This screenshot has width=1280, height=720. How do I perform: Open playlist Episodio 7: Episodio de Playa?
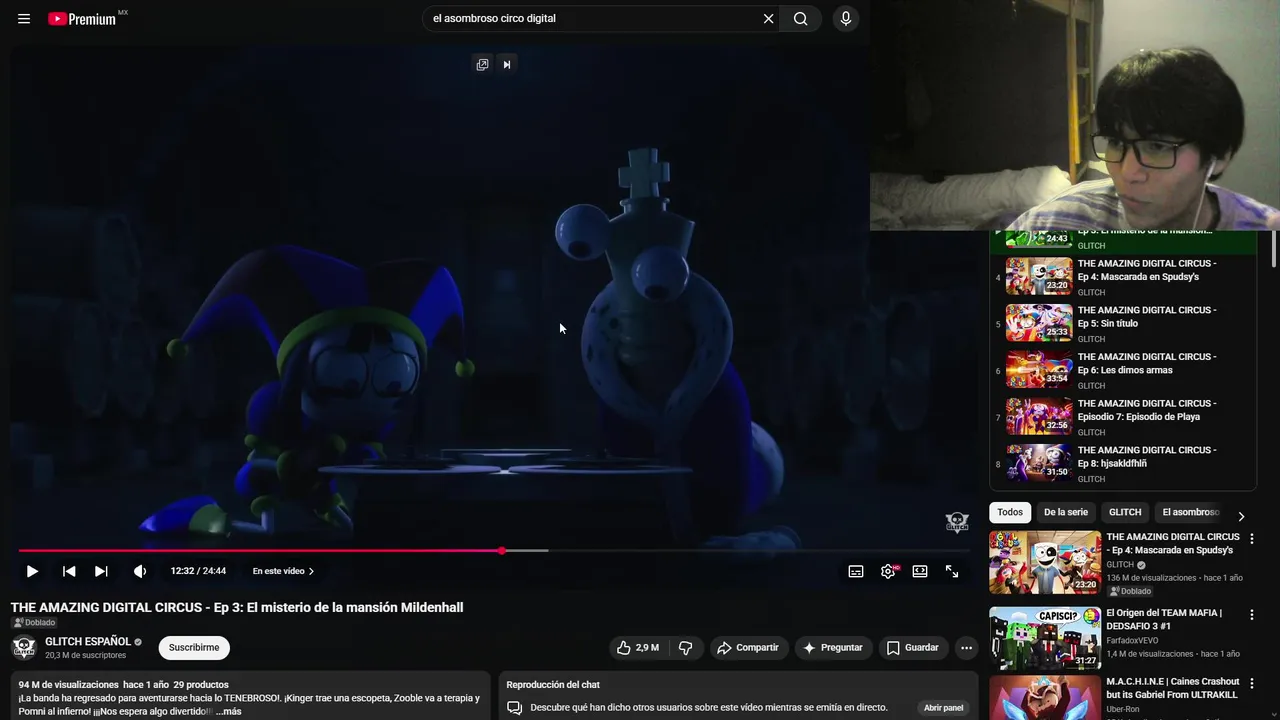(x=1122, y=416)
